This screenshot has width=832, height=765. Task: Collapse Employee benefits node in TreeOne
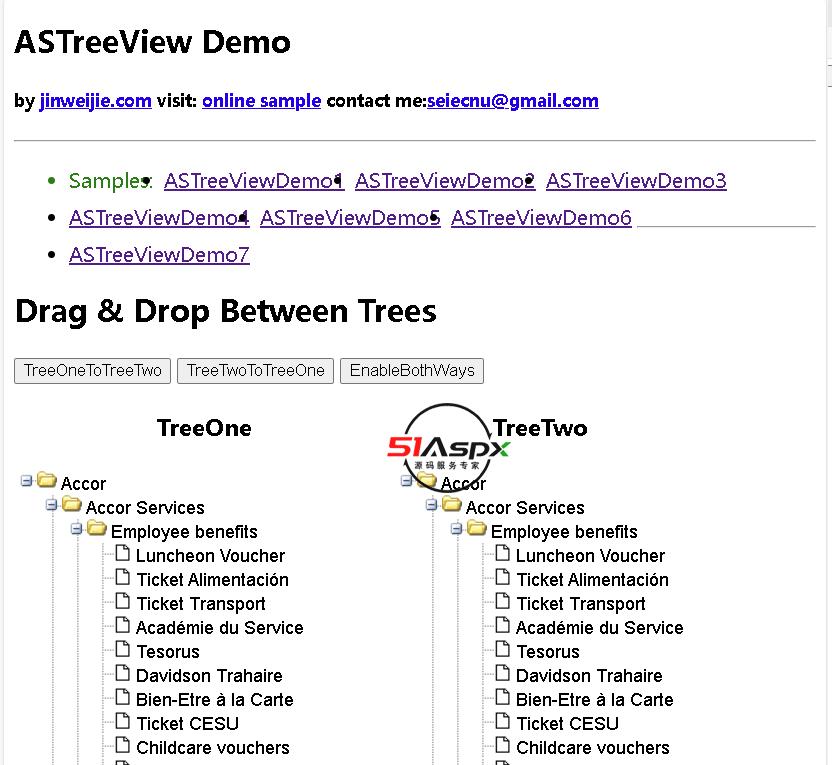(x=76, y=528)
